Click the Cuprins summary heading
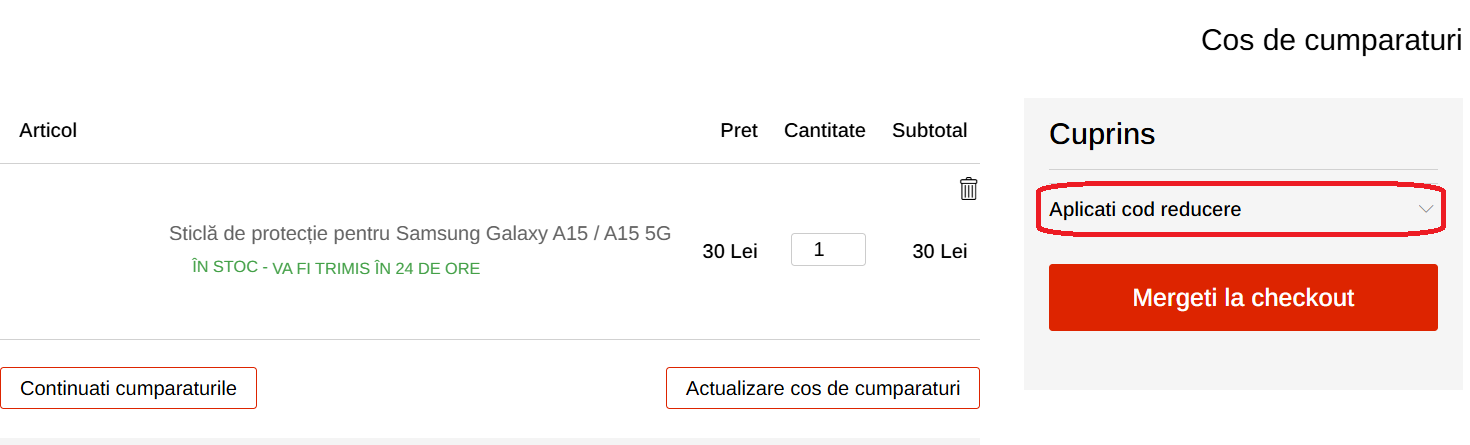The height and width of the screenshot is (445, 1470). click(1102, 134)
